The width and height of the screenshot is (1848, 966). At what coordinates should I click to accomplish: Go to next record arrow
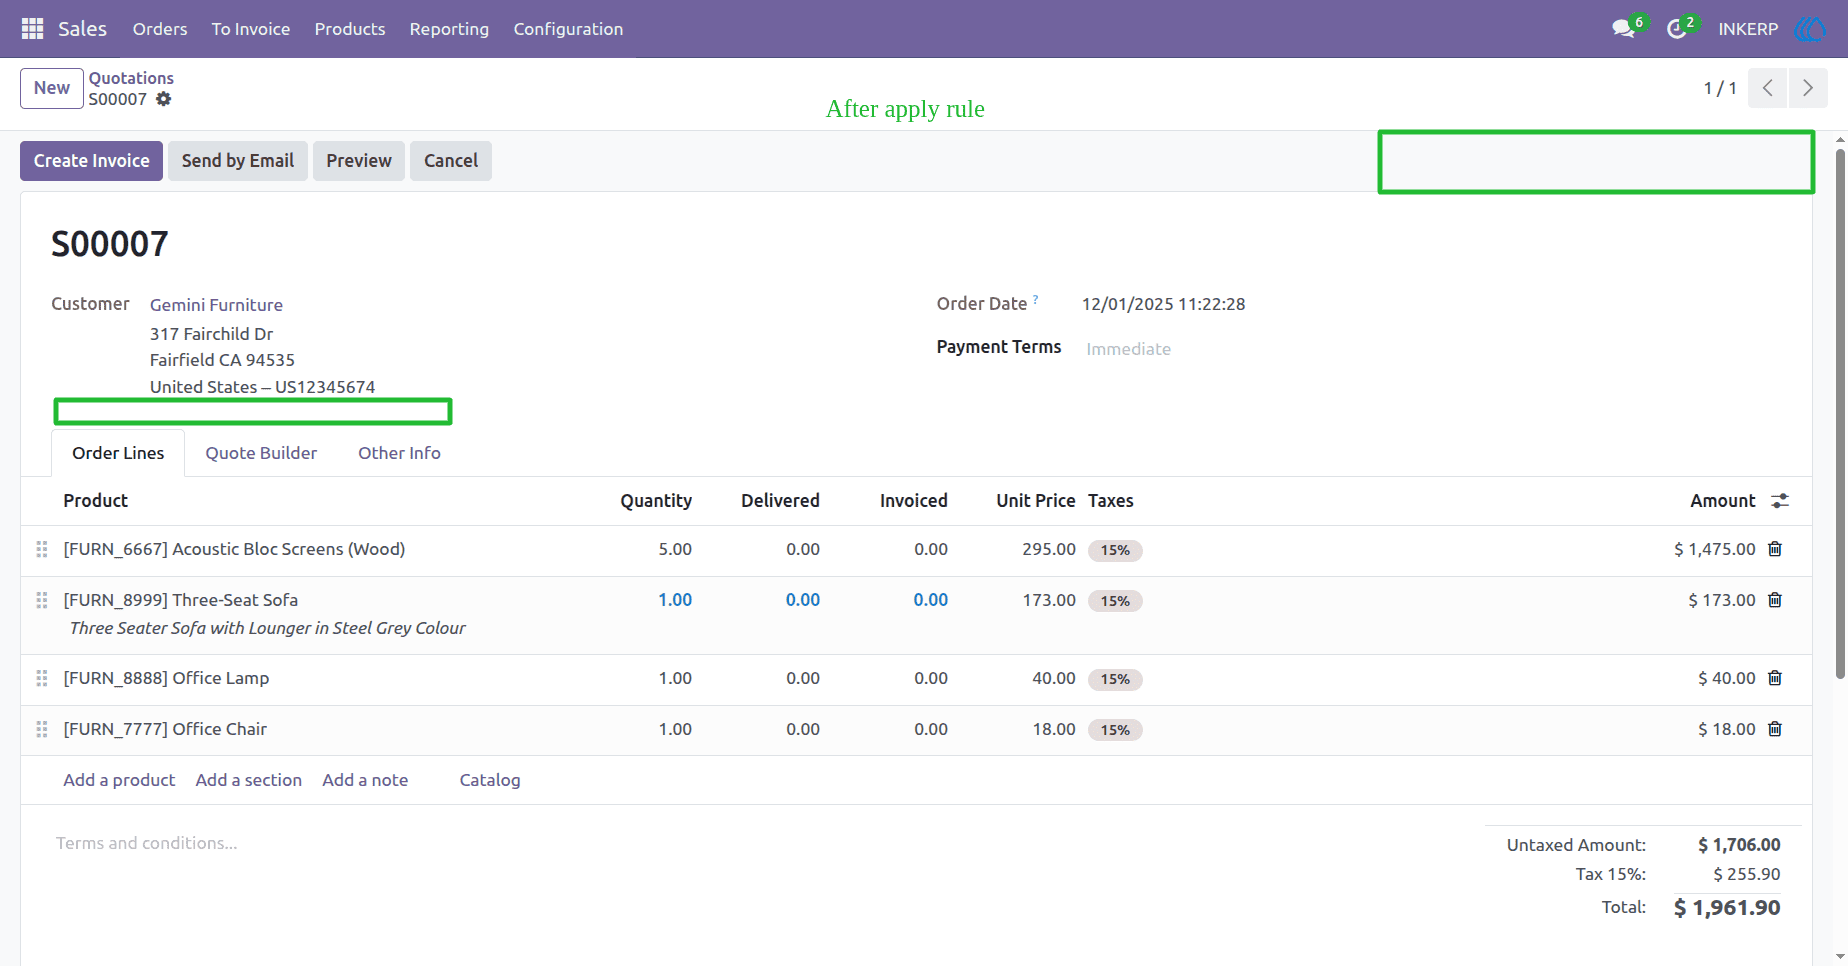(1808, 88)
